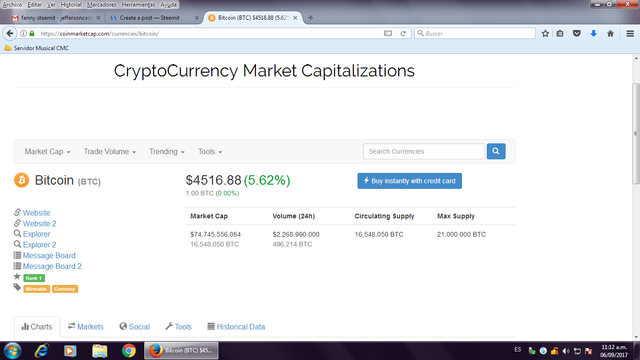Click the volume speaker tray icon
The image size is (640, 360).
tap(566, 351)
